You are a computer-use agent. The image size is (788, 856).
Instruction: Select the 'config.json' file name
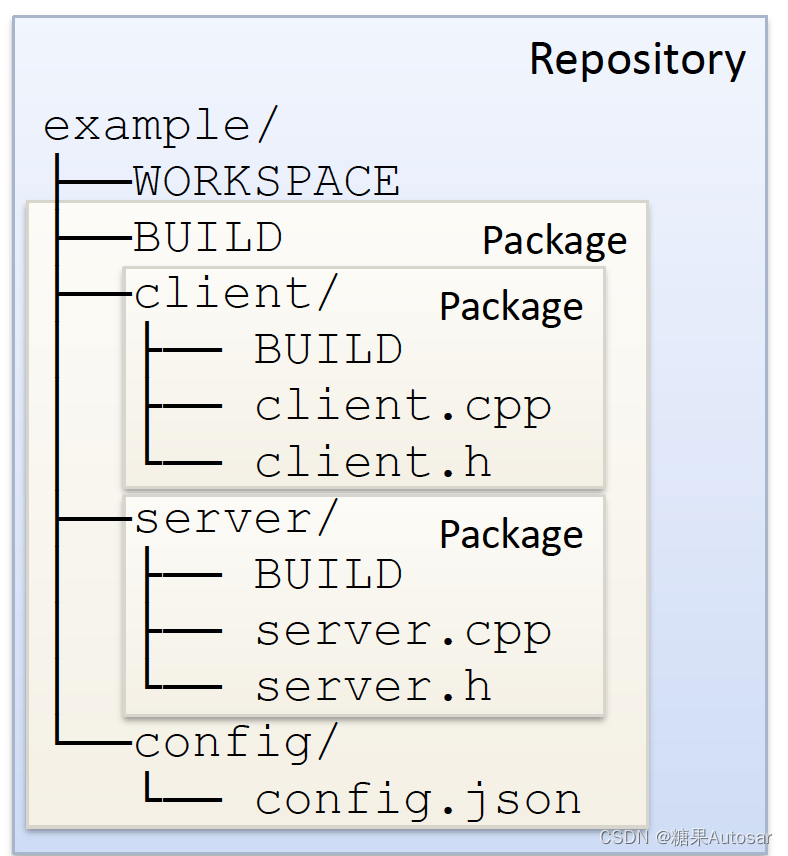click(x=418, y=800)
